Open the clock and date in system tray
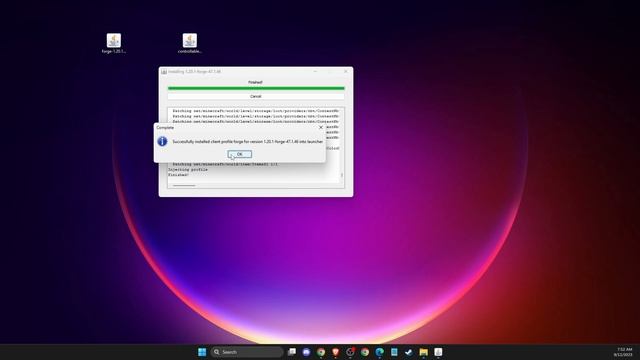Screen dimensions: 640x360 (624, 352)
